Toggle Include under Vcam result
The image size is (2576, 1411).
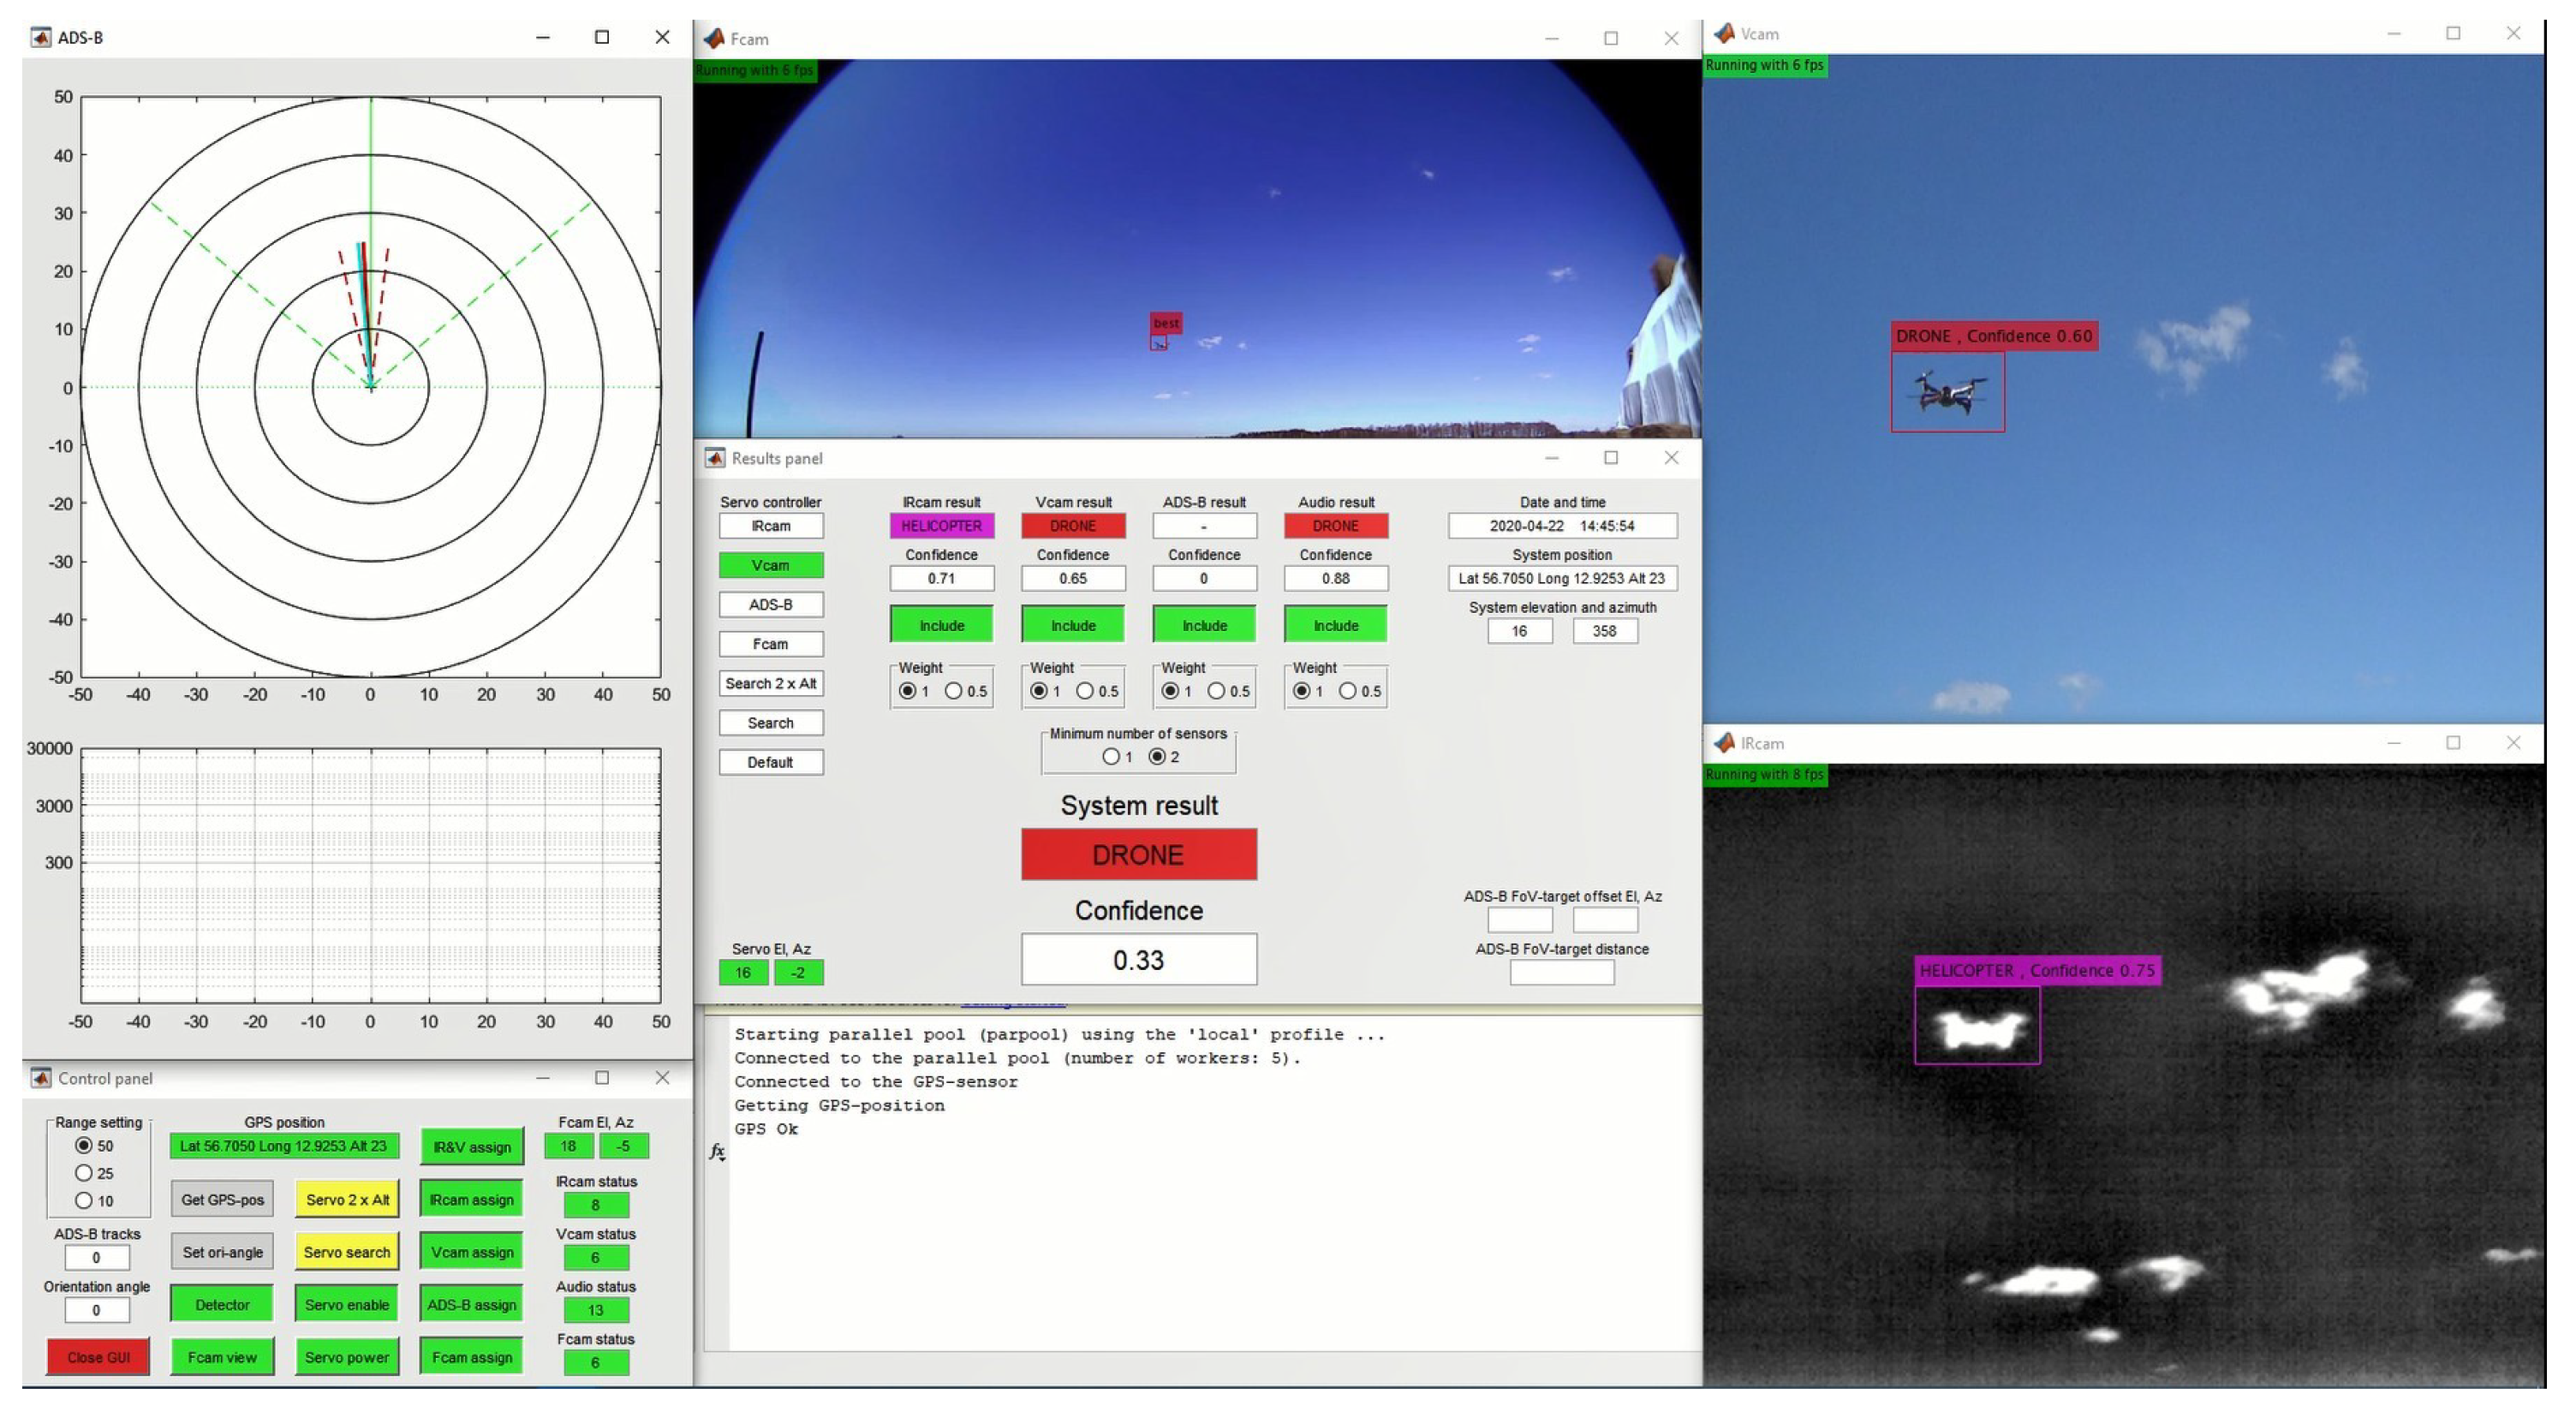[1072, 625]
